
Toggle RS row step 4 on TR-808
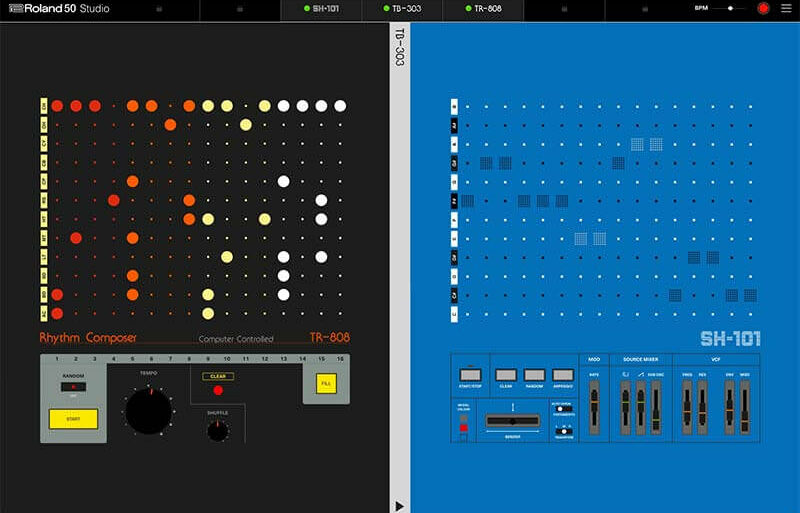point(114,200)
